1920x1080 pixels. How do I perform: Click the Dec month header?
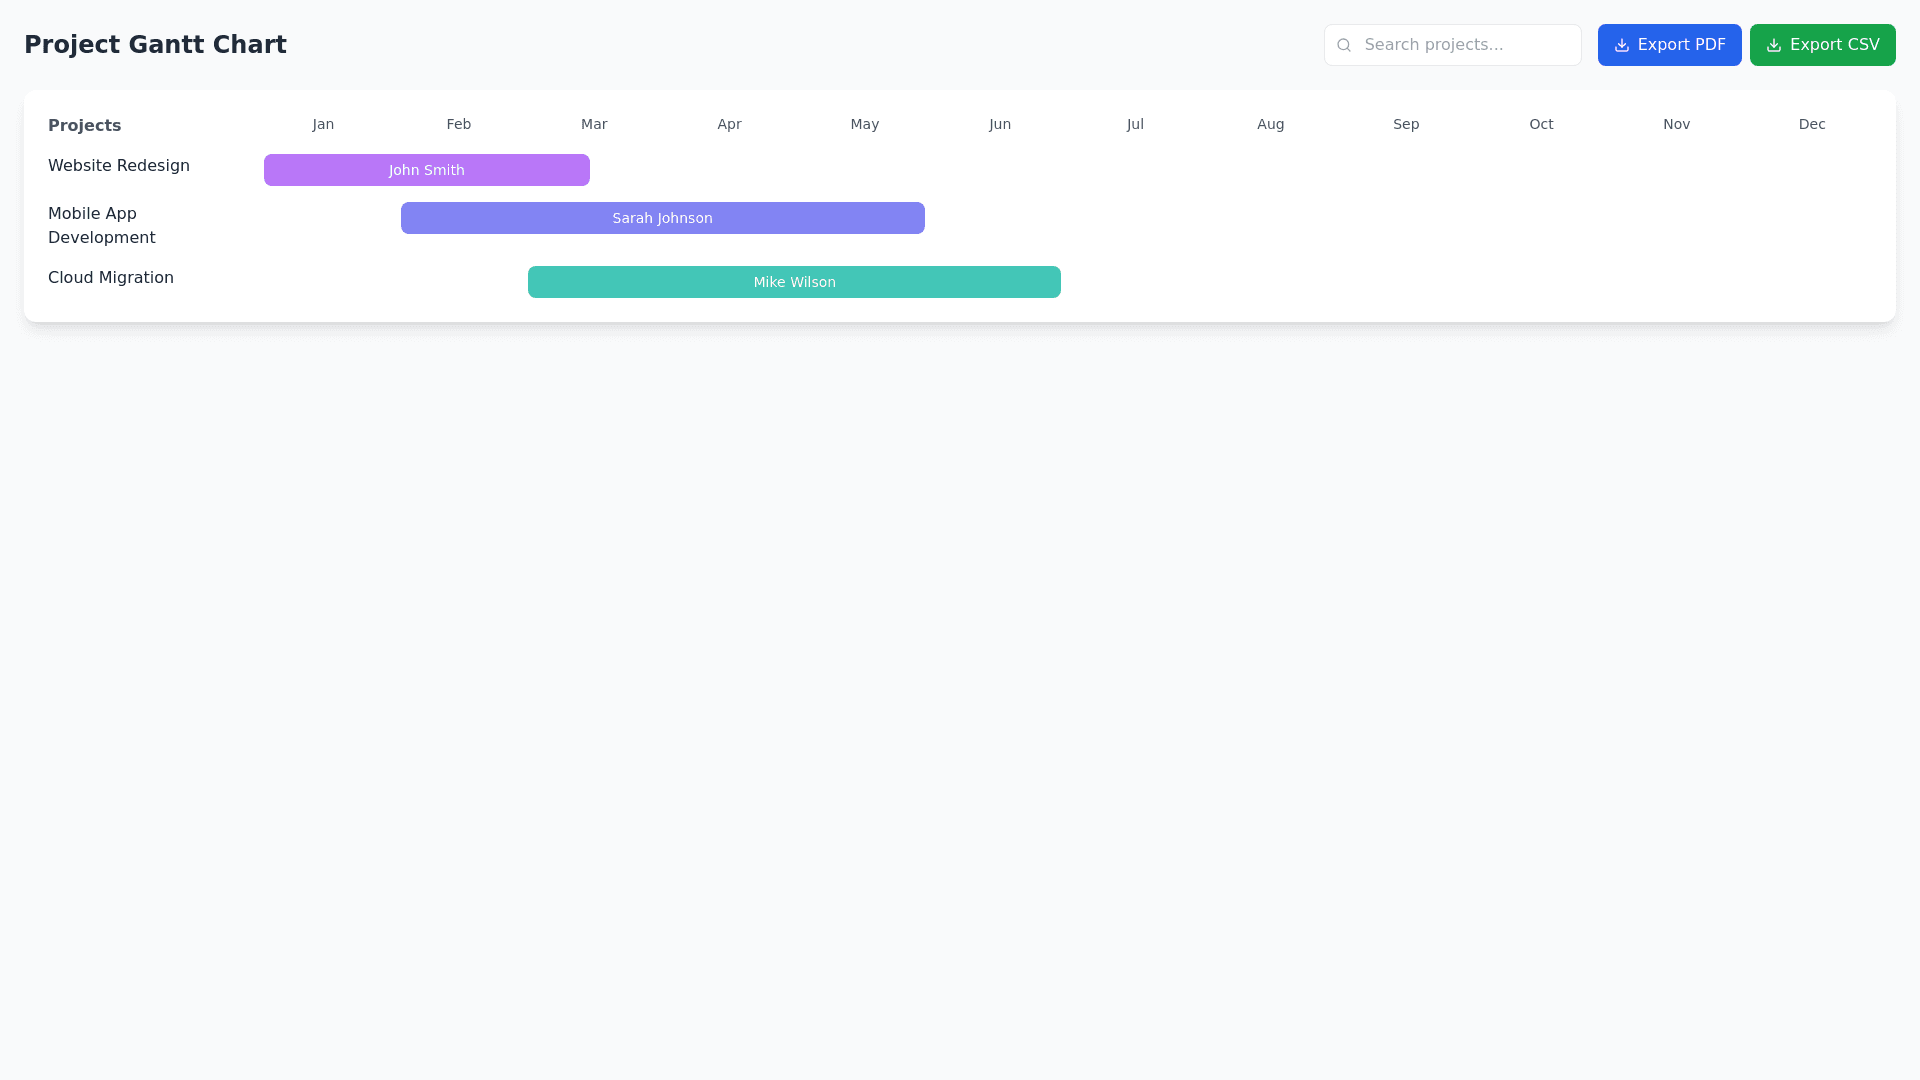pos(1811,124)
